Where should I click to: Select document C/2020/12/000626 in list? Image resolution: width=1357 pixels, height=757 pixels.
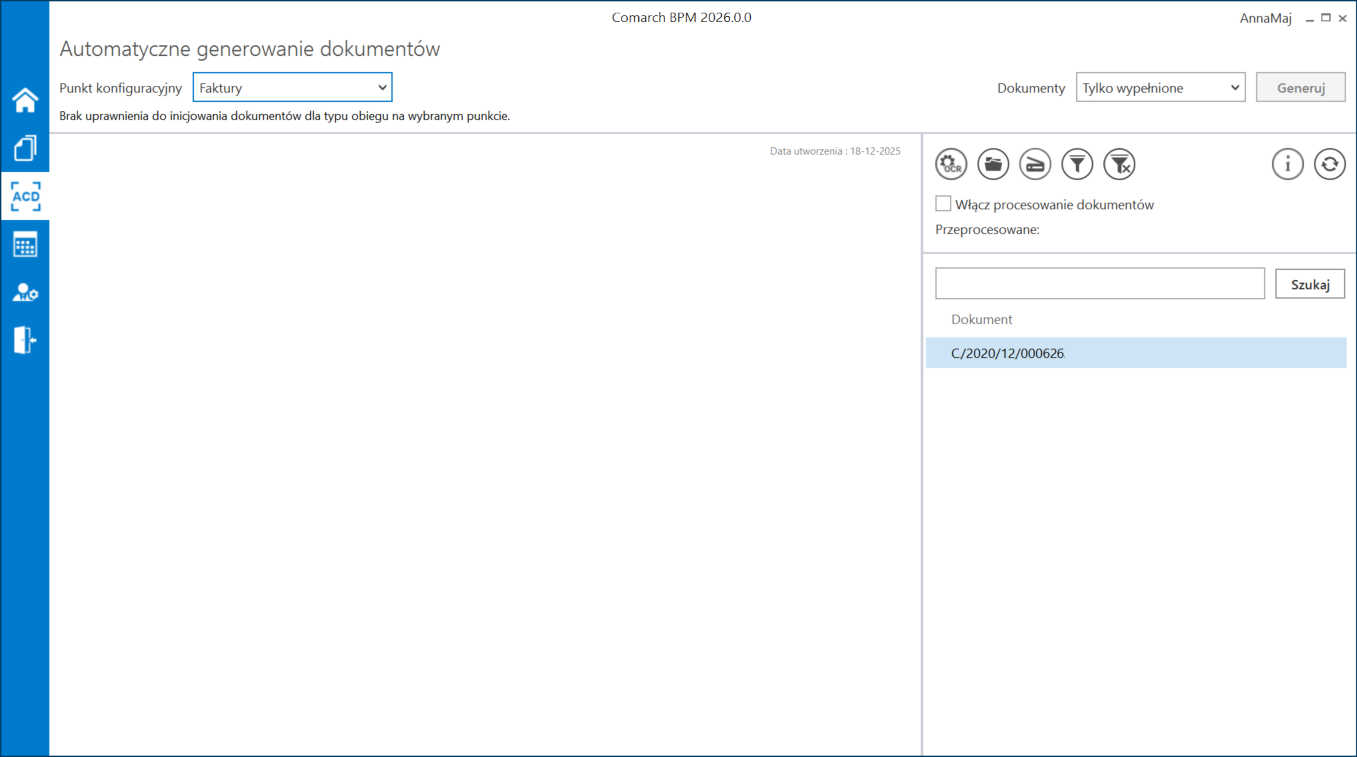point(1008,353)
